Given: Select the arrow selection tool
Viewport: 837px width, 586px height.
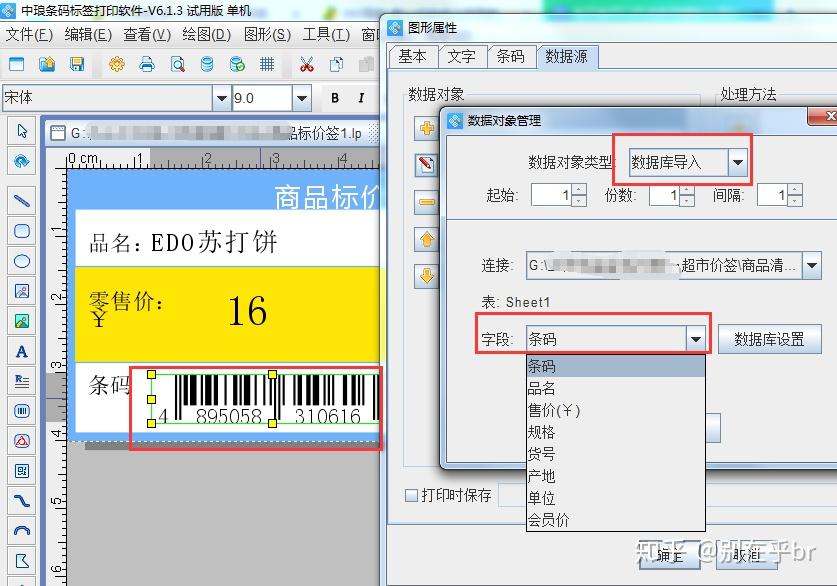Looking at the screenshot, I should click(x=21, y=131).
